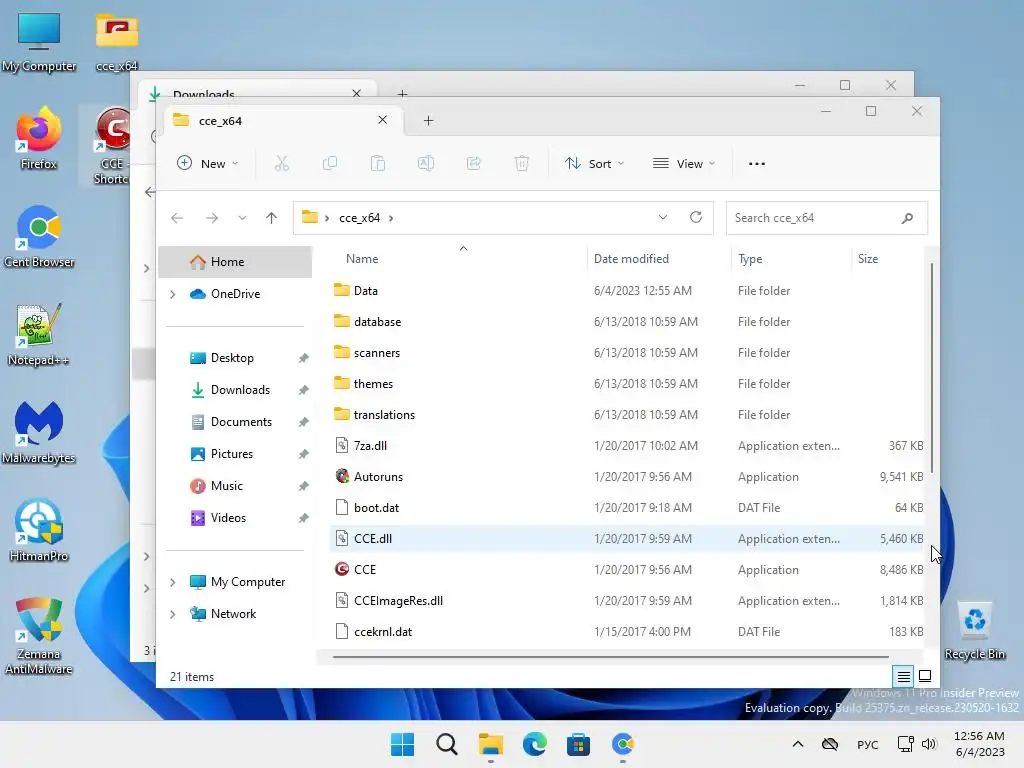Open the View dropdown
This screenshot has height=768, width=1024.
tap(684, 163)
